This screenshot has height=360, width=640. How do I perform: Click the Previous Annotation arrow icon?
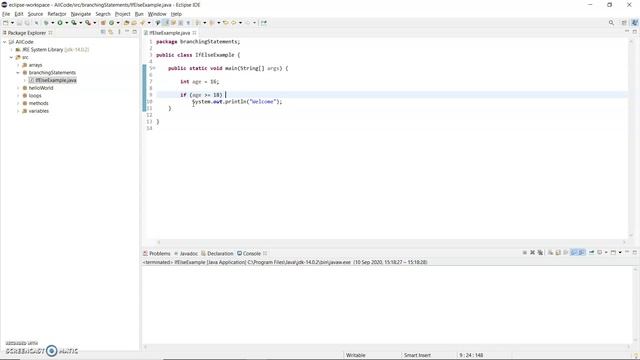click(x=212, y=23)
